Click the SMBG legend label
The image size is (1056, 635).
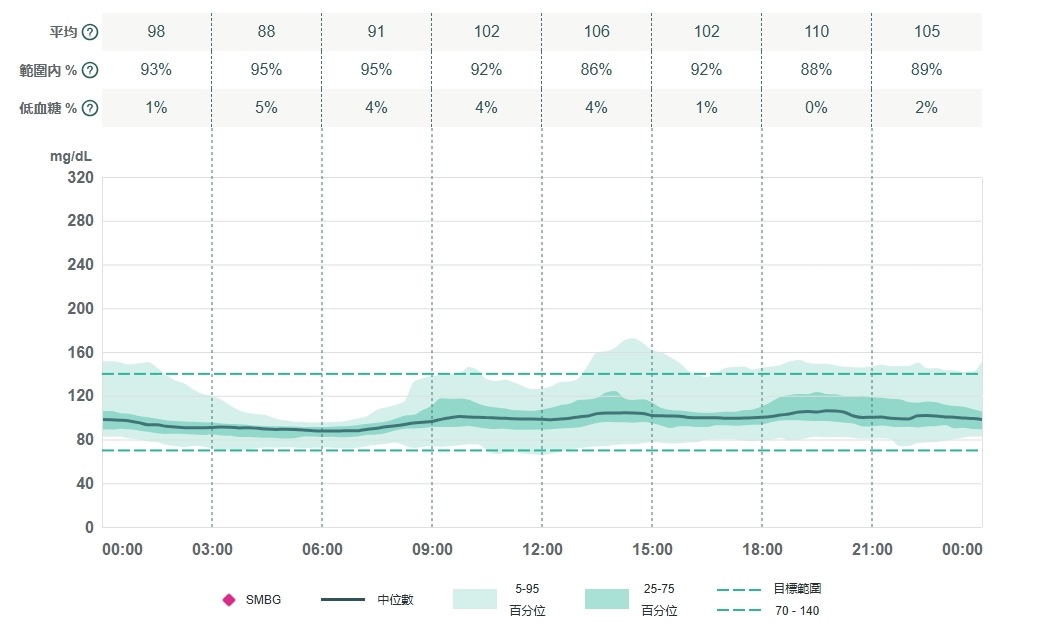(x=264, y=600)
